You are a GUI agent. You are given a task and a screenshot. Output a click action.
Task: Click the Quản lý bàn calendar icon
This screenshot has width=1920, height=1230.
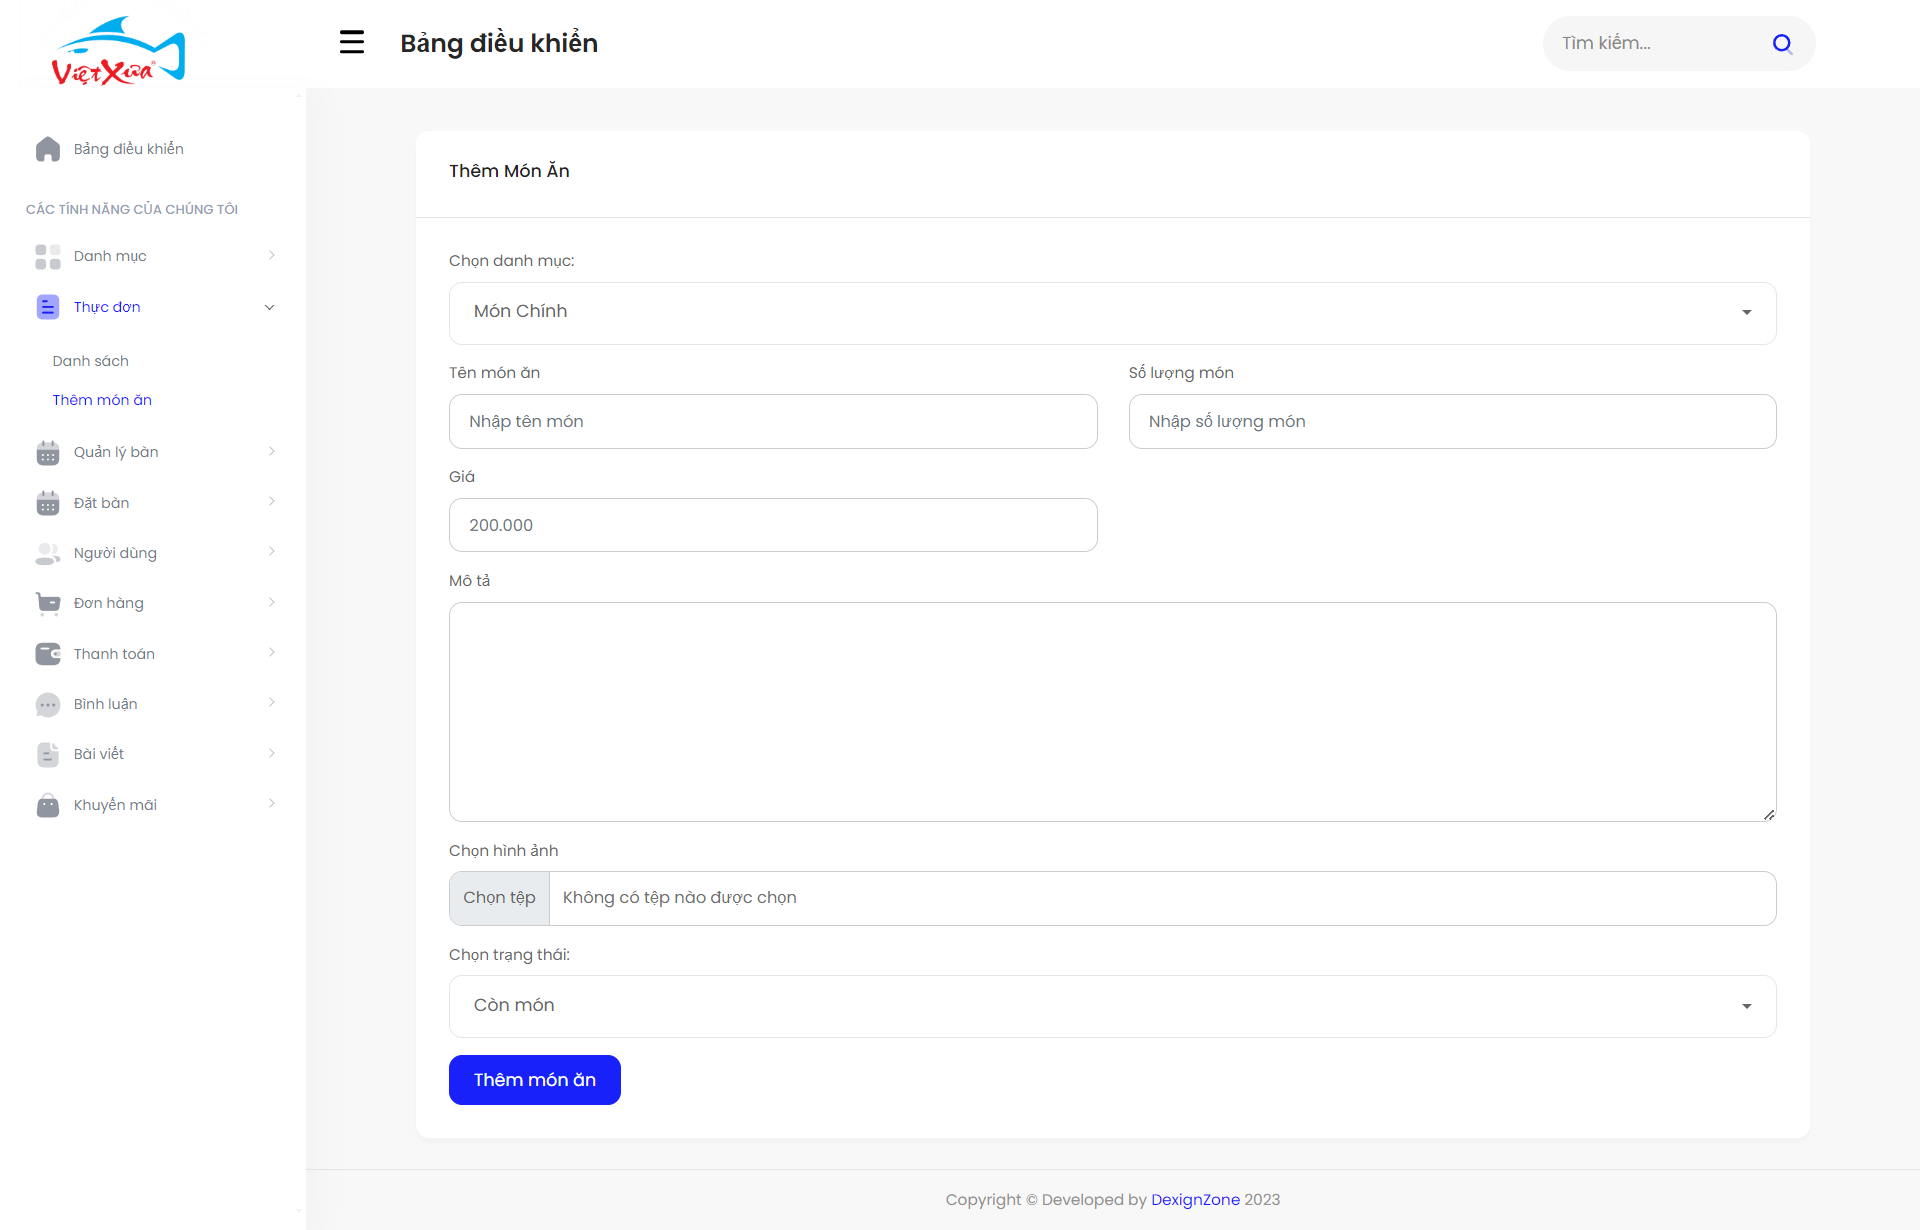(x=46, y=451)
